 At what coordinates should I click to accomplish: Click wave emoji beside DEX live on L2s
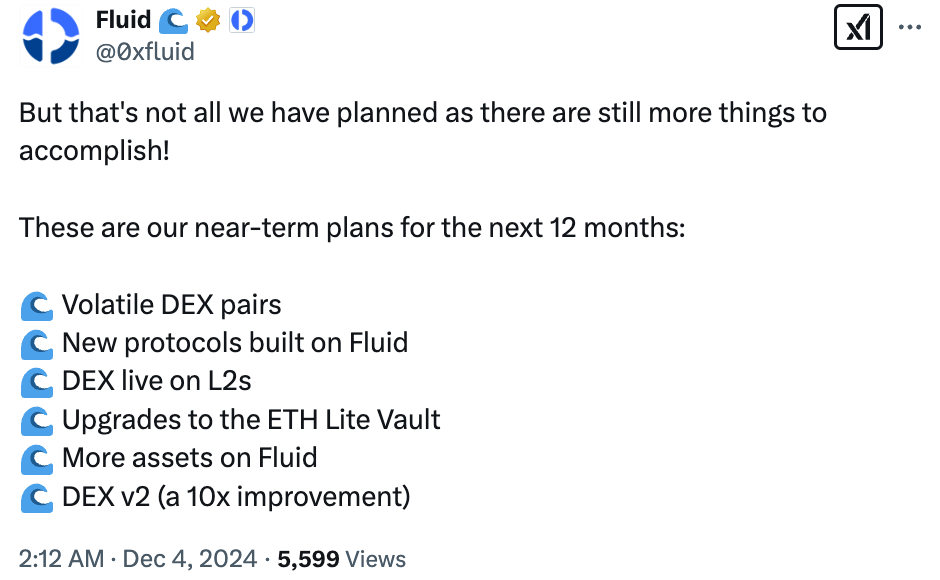36,381
